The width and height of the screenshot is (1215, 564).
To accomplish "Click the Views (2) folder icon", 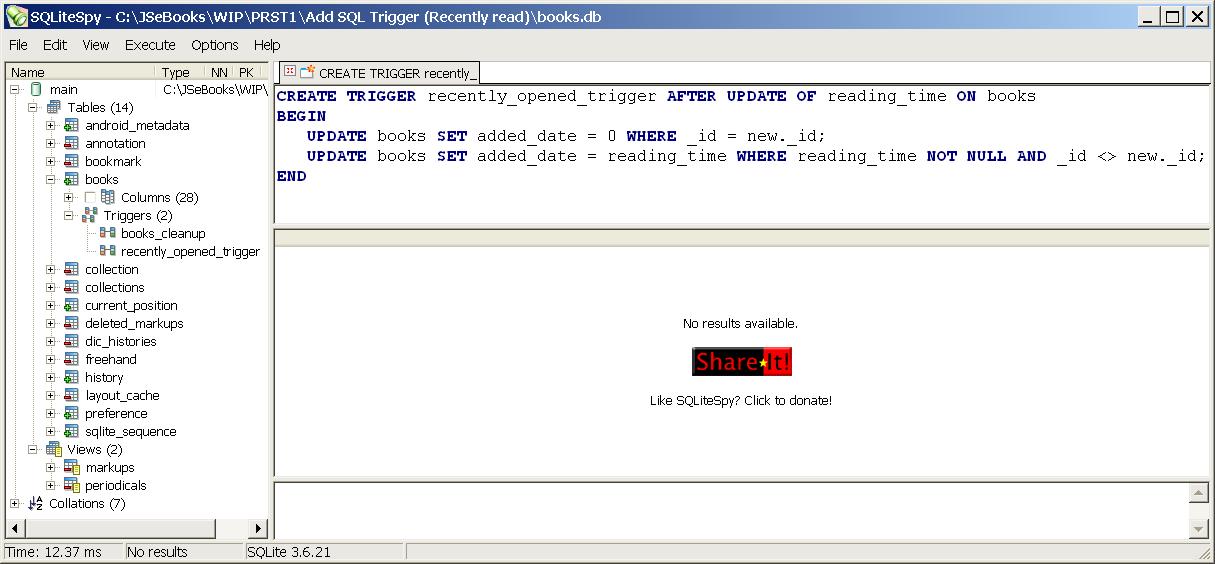I will click(54, 450).
